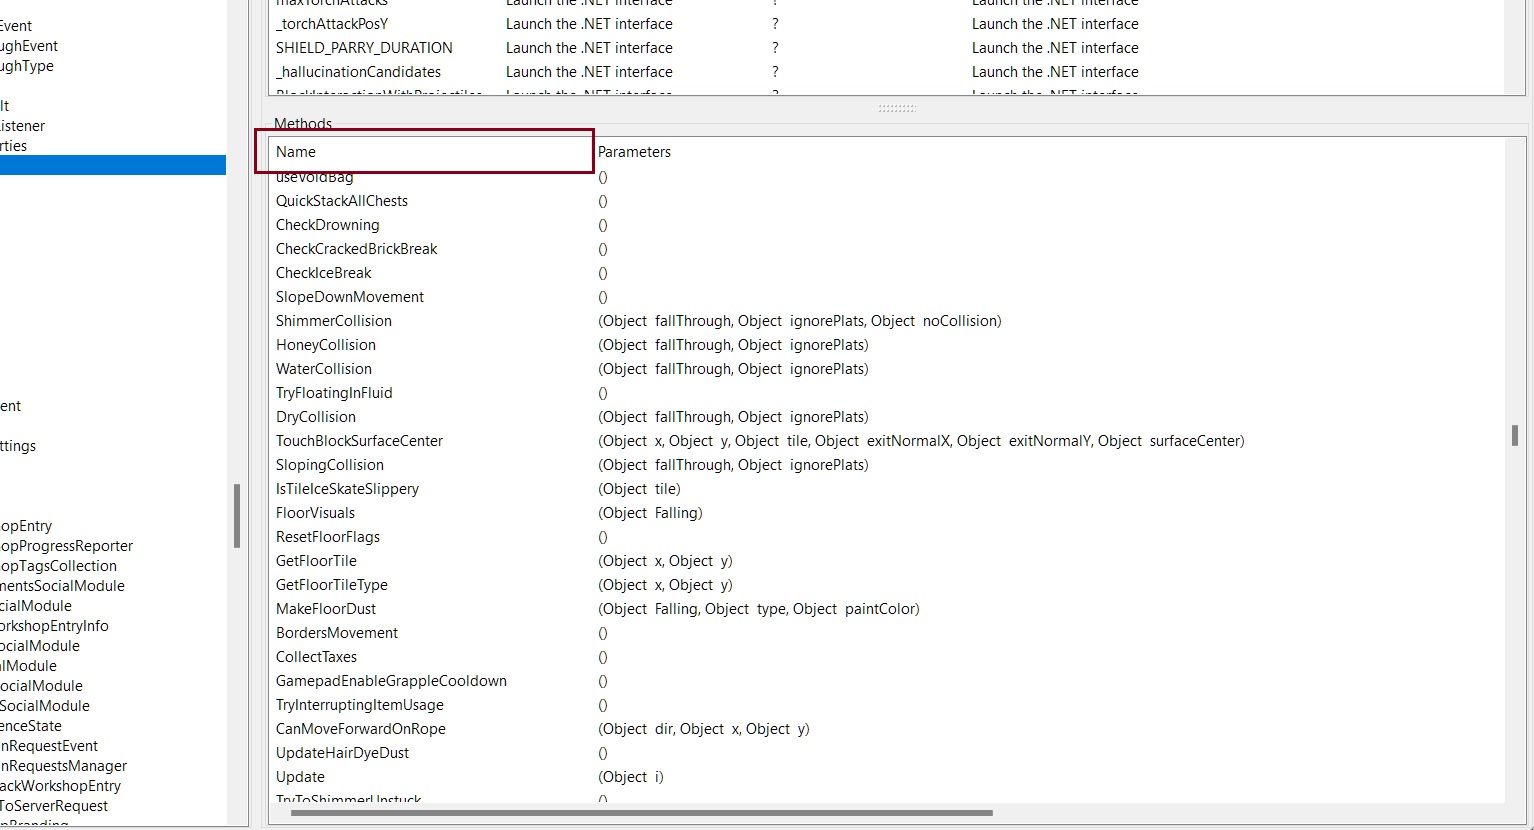Select the TouchBlockSurfaceCenter method
The image size is (1534, 830).
coord(359,441)
